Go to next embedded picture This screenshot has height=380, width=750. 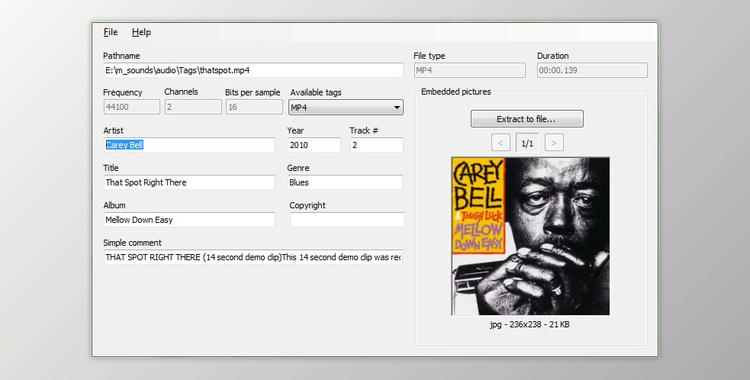pos(554,143)
